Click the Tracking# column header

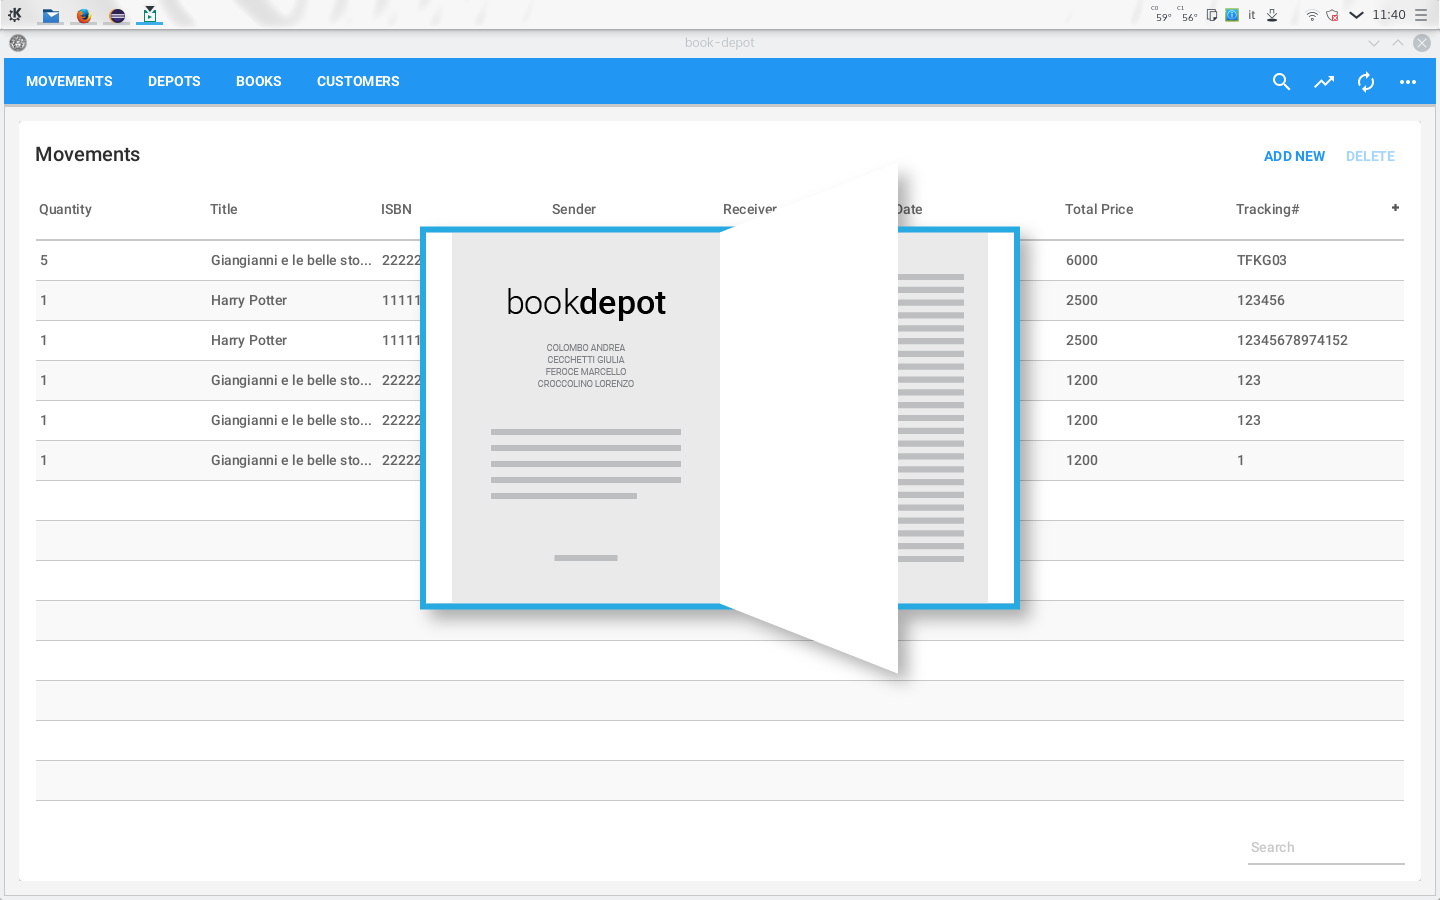pyautogui.click(x=1268, y=209)
